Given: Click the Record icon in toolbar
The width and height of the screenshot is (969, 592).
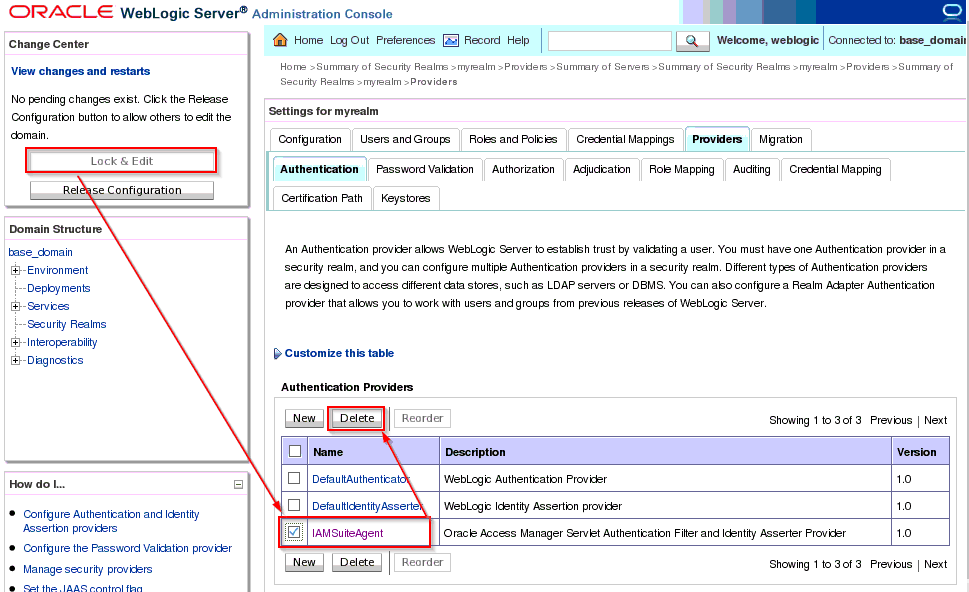Looking at the screenshot, I should (x=451, y=41).
